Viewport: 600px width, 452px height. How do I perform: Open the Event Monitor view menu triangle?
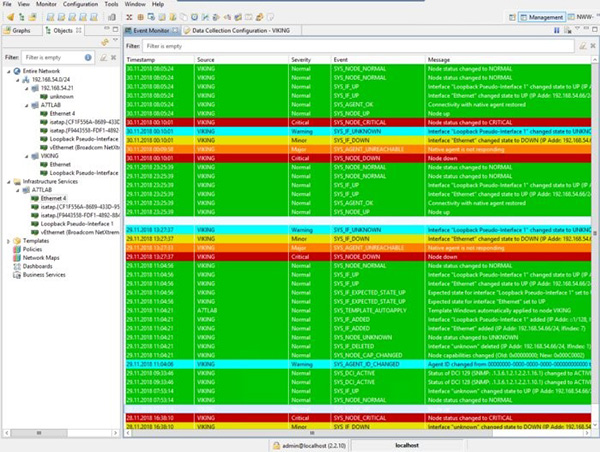[577, 29]
